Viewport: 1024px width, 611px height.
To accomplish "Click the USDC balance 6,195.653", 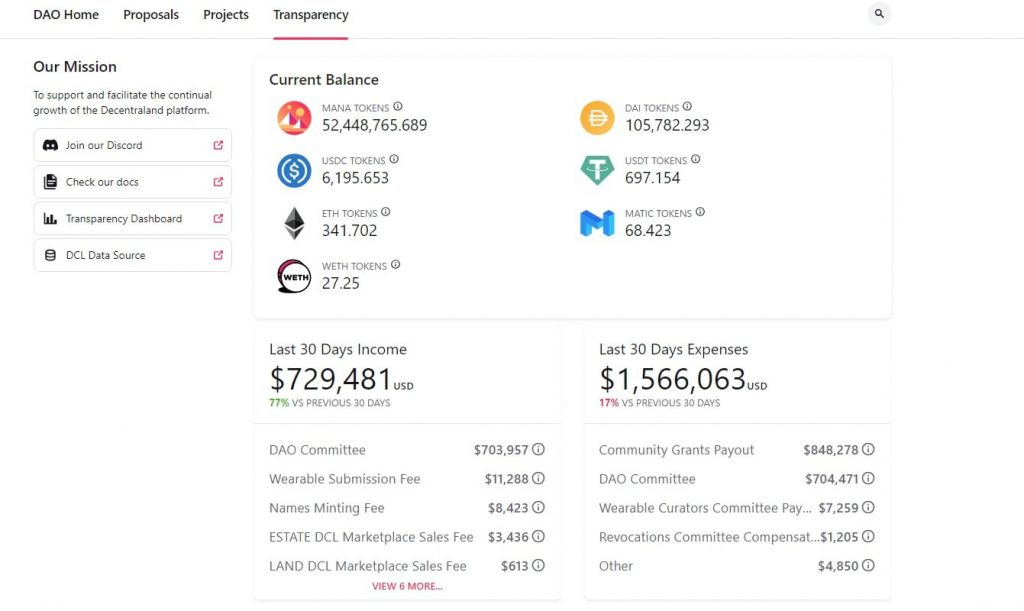I will point(355,178).
